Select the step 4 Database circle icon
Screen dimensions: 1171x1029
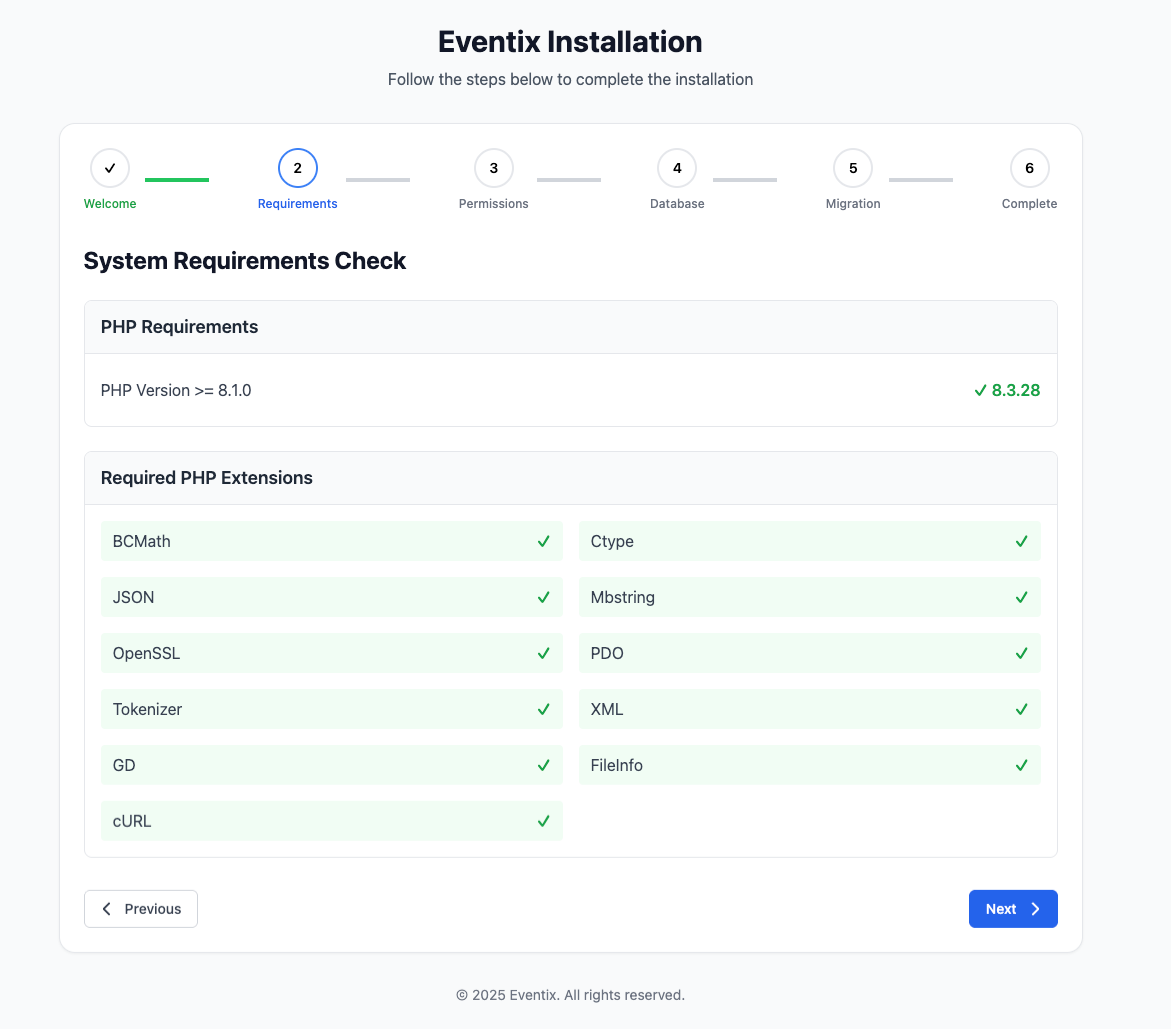pos(677,168)
